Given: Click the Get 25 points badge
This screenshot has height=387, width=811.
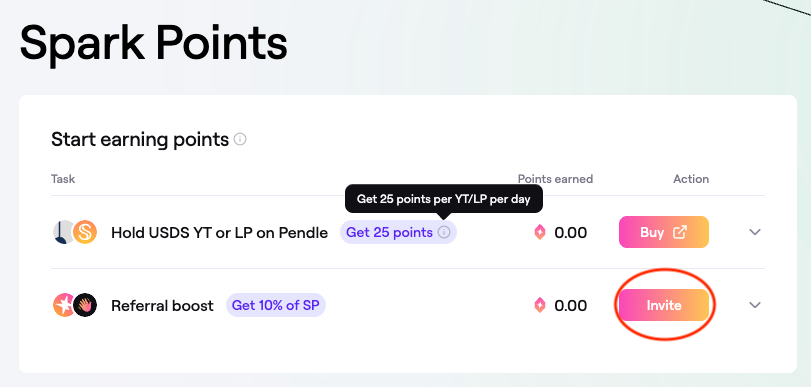Looking at the screenshot, I should point(398,233).
